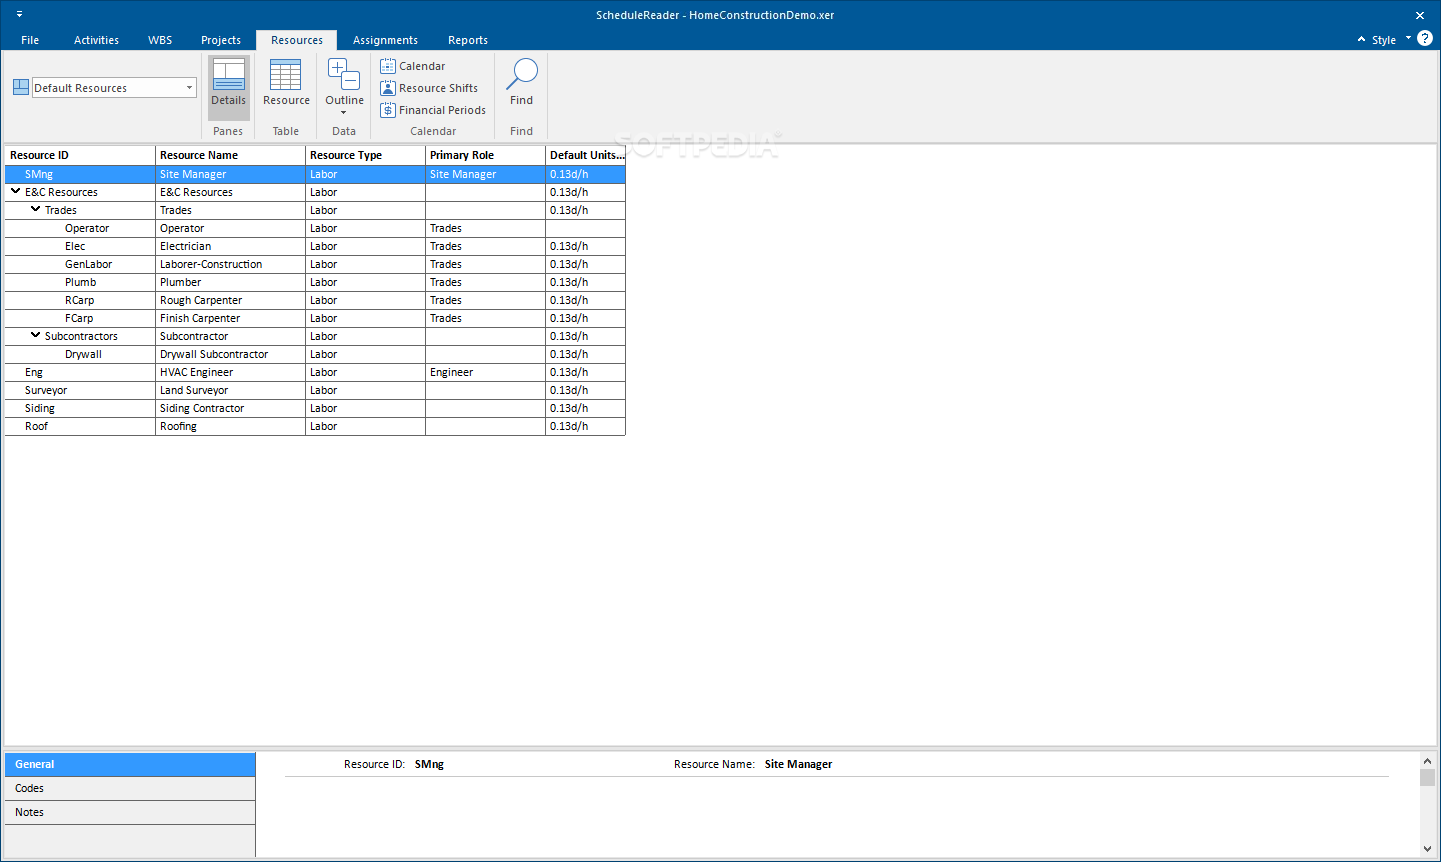Select the Siding resource row

(315, 408)
